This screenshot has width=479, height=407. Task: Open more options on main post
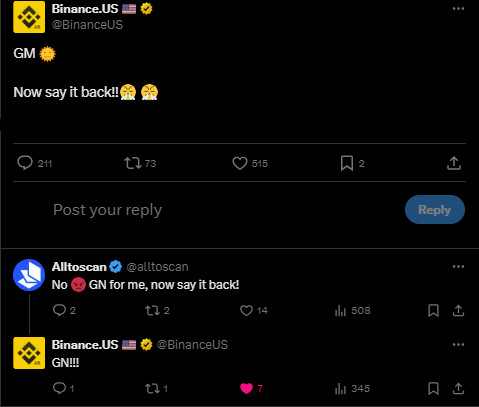coord(458,9)
